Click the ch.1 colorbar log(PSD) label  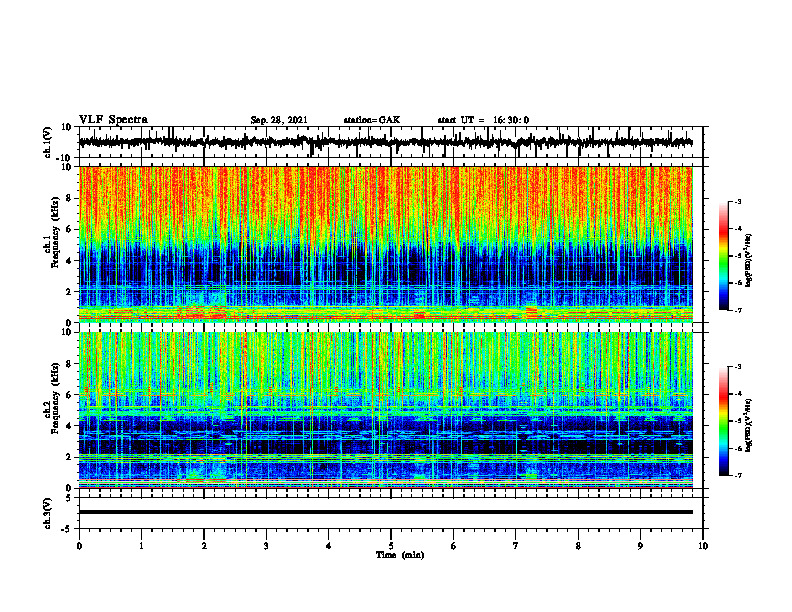coord(749,261)
